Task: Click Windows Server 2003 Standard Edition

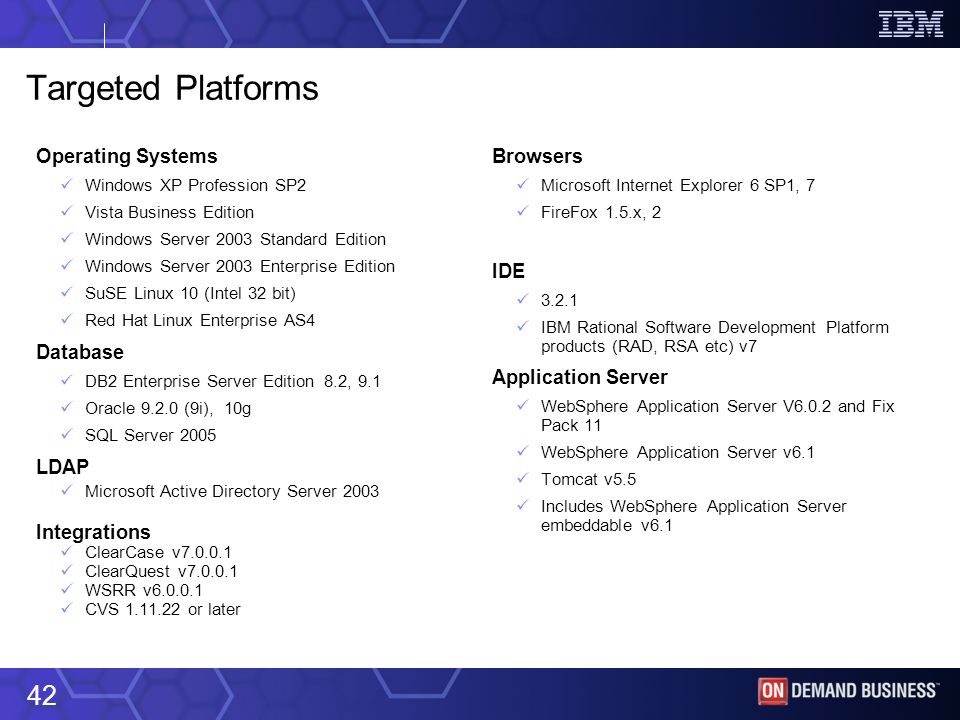Action: point(236,239)
